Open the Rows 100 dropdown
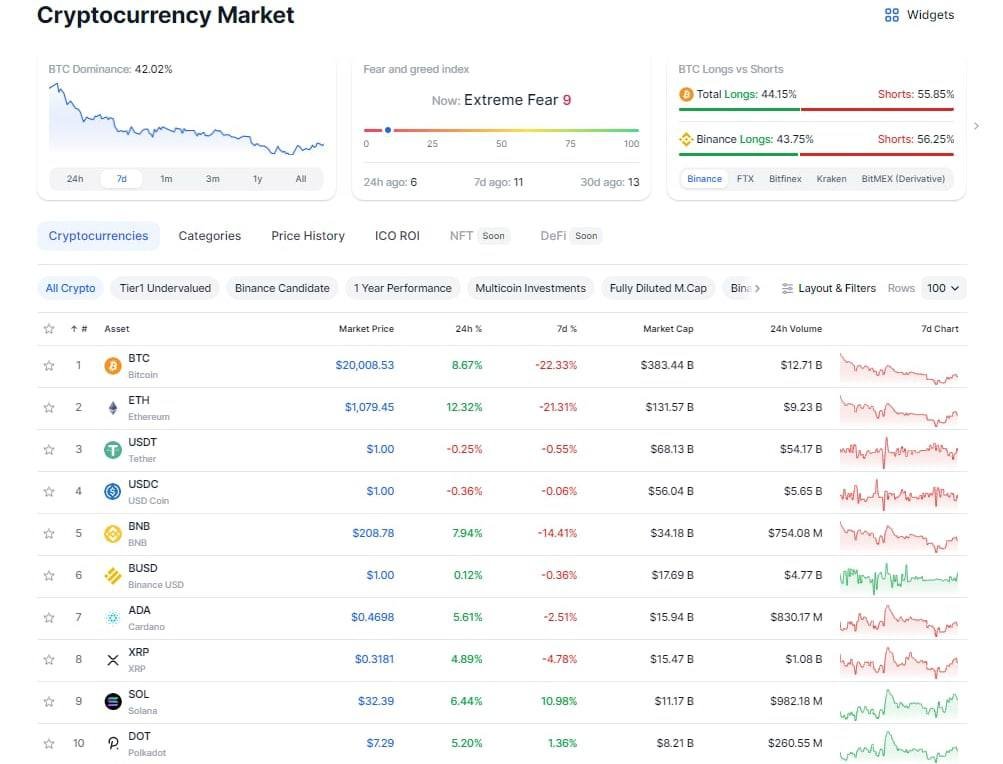Image resolution: width=1003 pixels, height=764 pixels. 943,288
